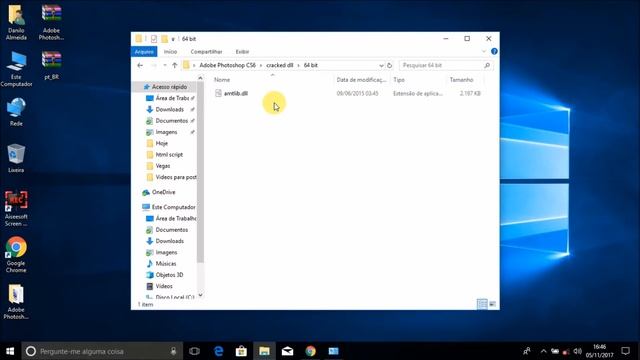640x360 pixels.
Task: Open the Videos para post folder
Action: [176, 177]
